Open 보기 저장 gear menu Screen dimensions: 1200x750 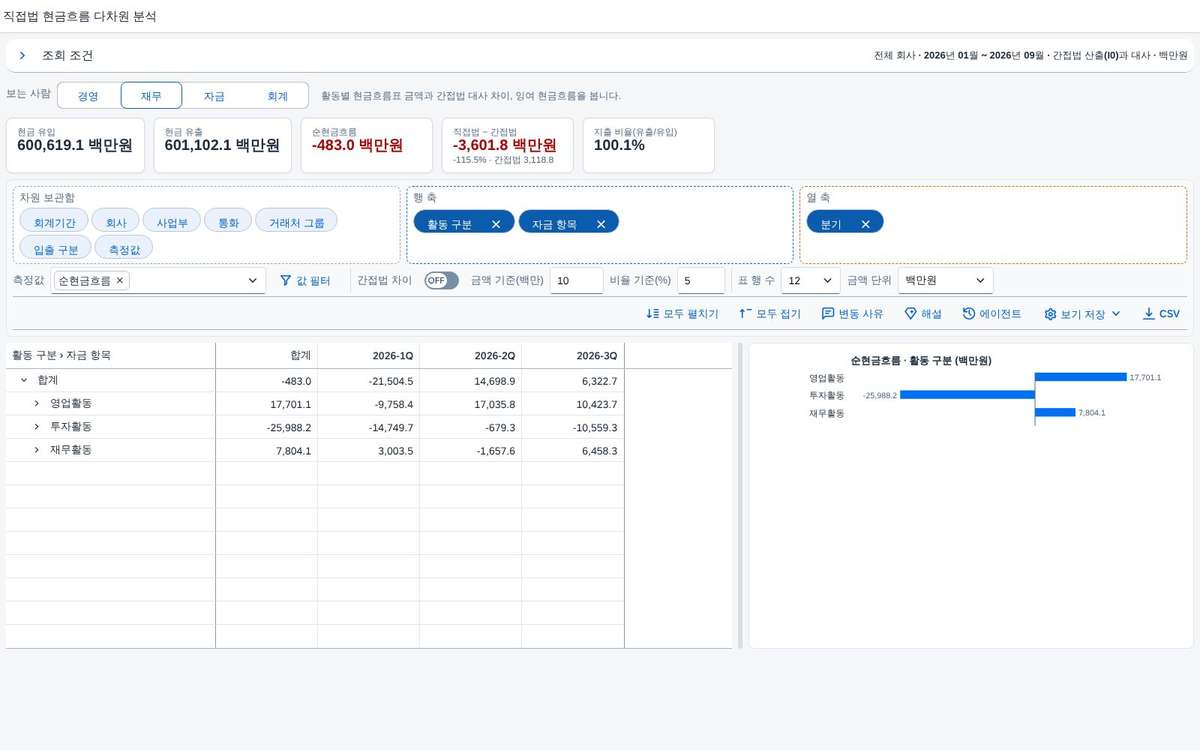[1082, 314]
